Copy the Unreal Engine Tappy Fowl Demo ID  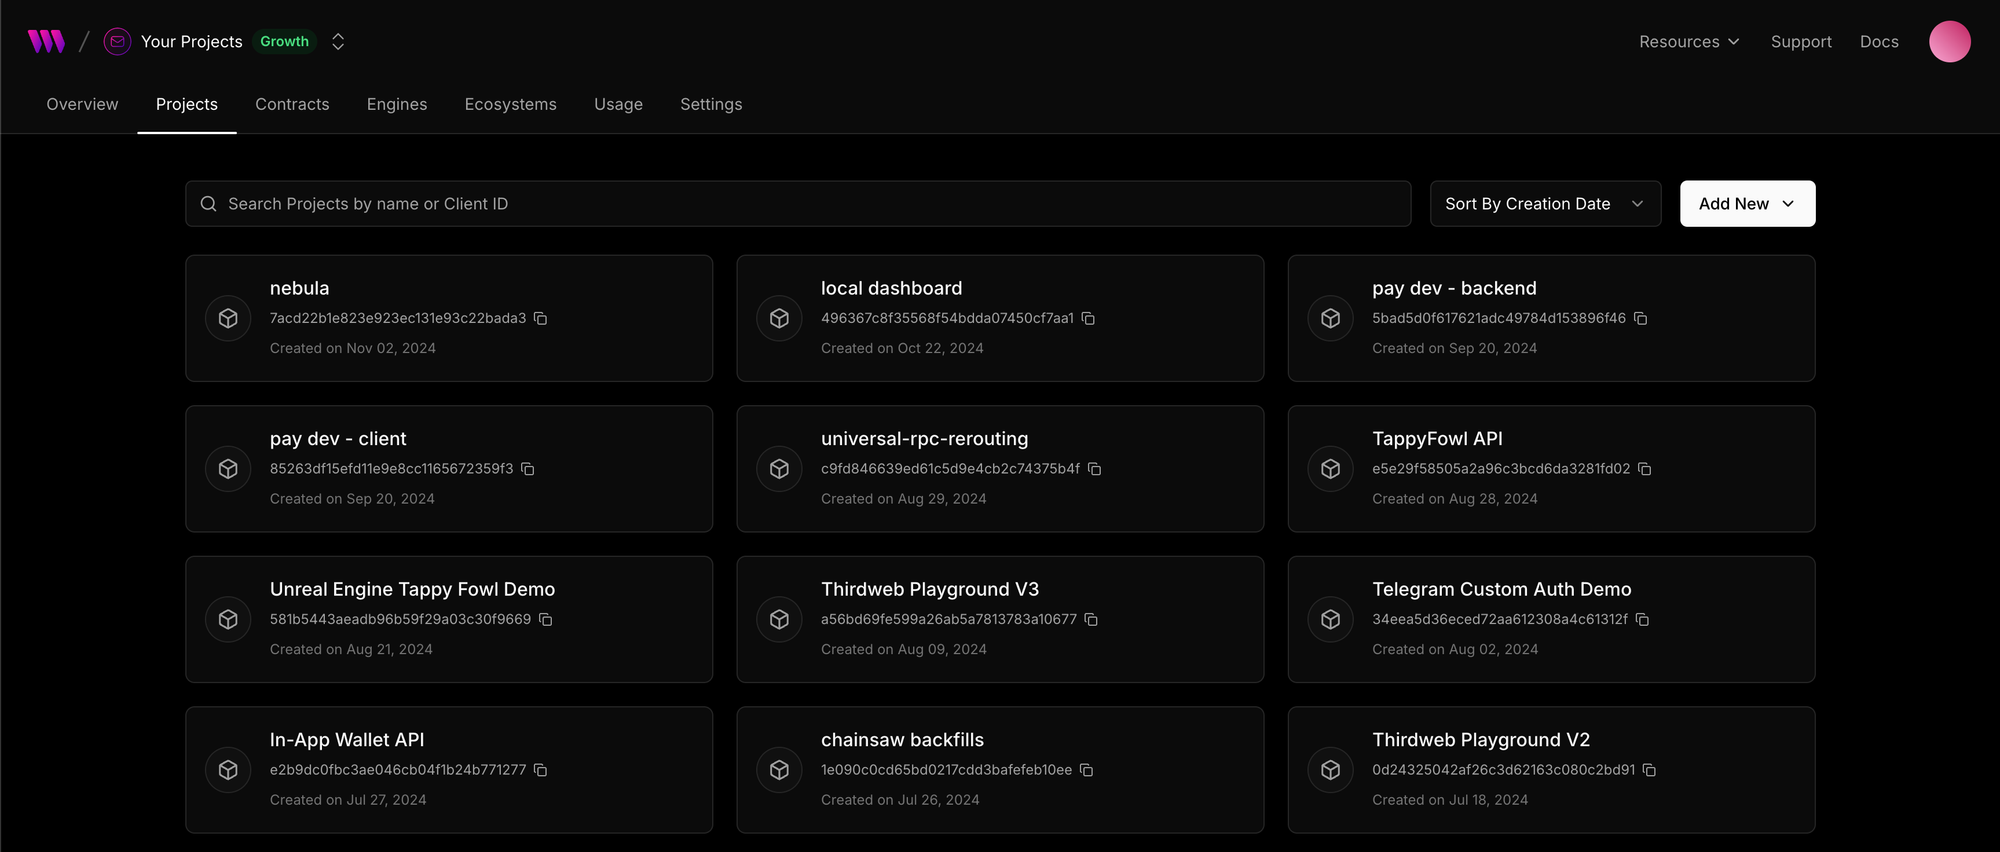[545, 619]
